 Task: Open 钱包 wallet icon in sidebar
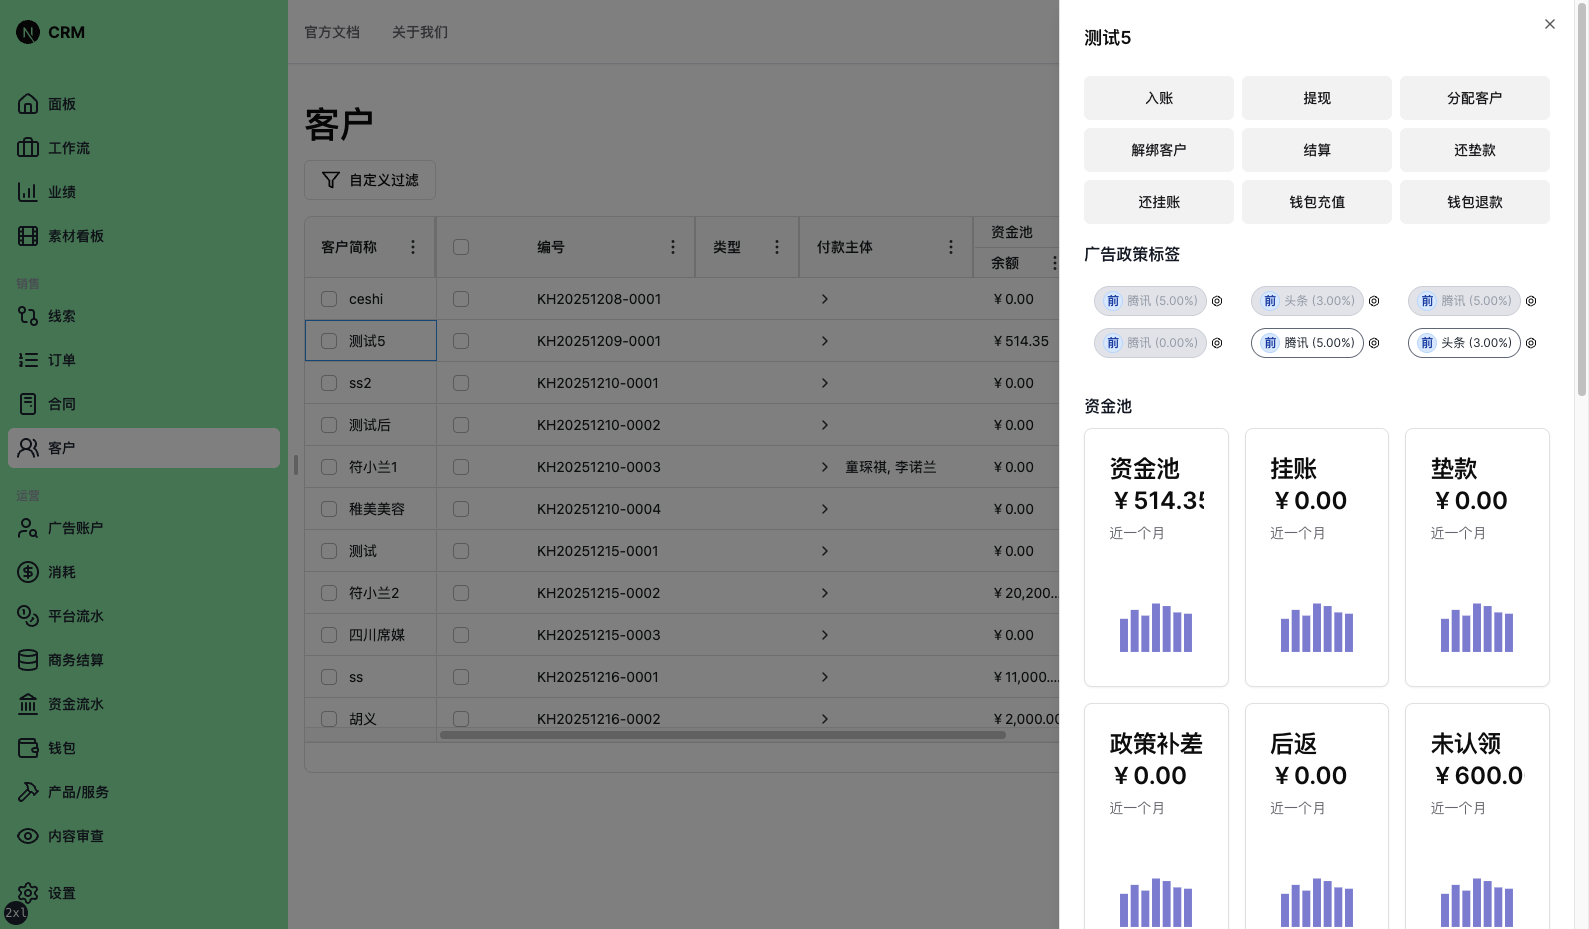click(x=28, y=748)
